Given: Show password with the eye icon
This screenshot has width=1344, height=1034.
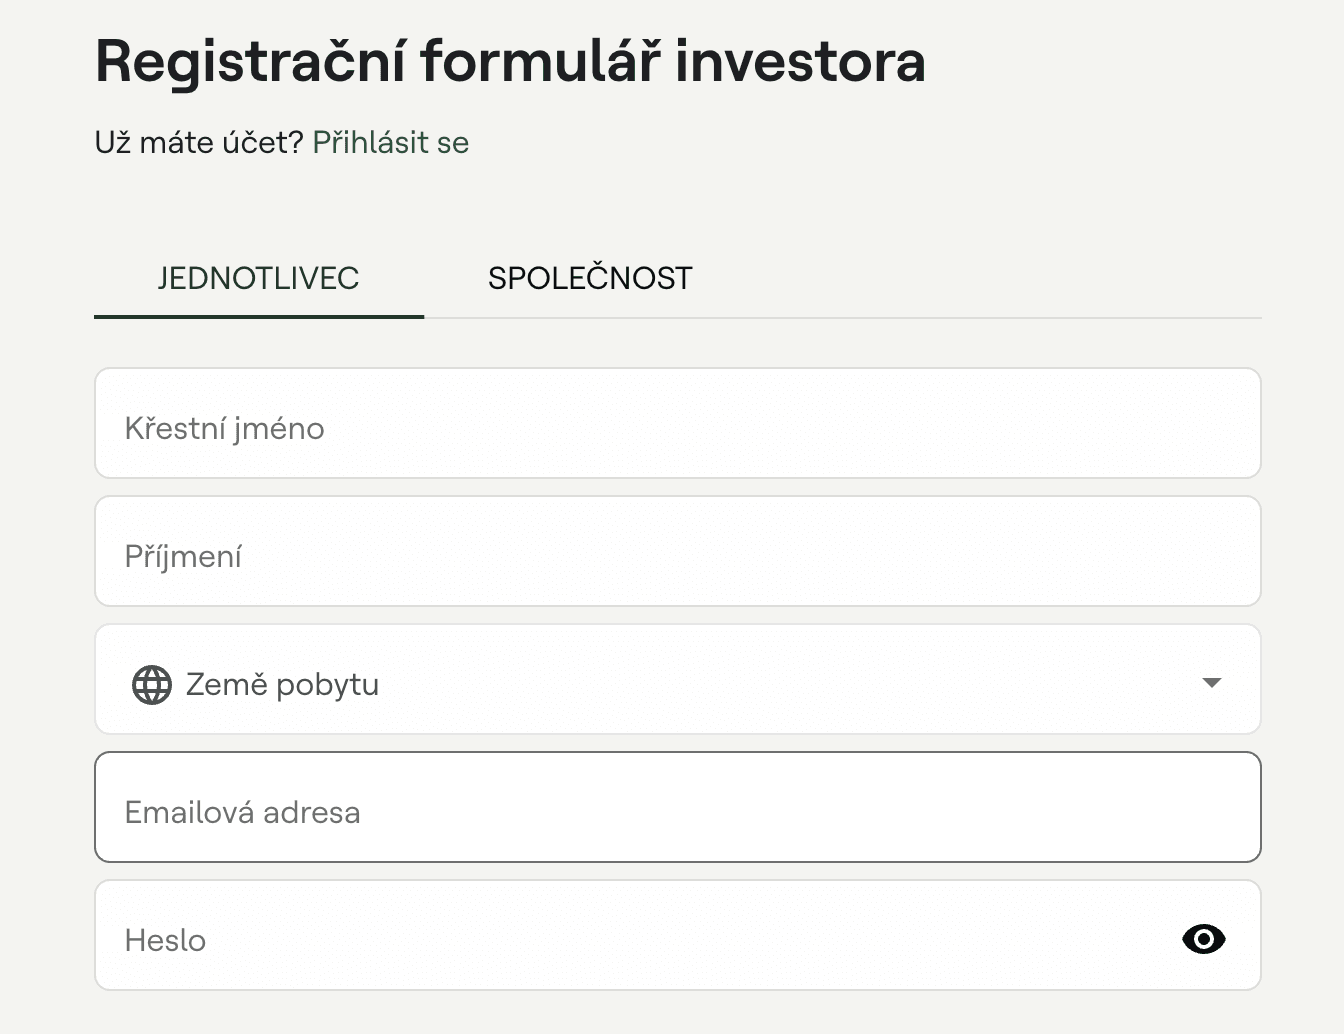Looking at the screenshot, I should click(x=1203, y=939).
